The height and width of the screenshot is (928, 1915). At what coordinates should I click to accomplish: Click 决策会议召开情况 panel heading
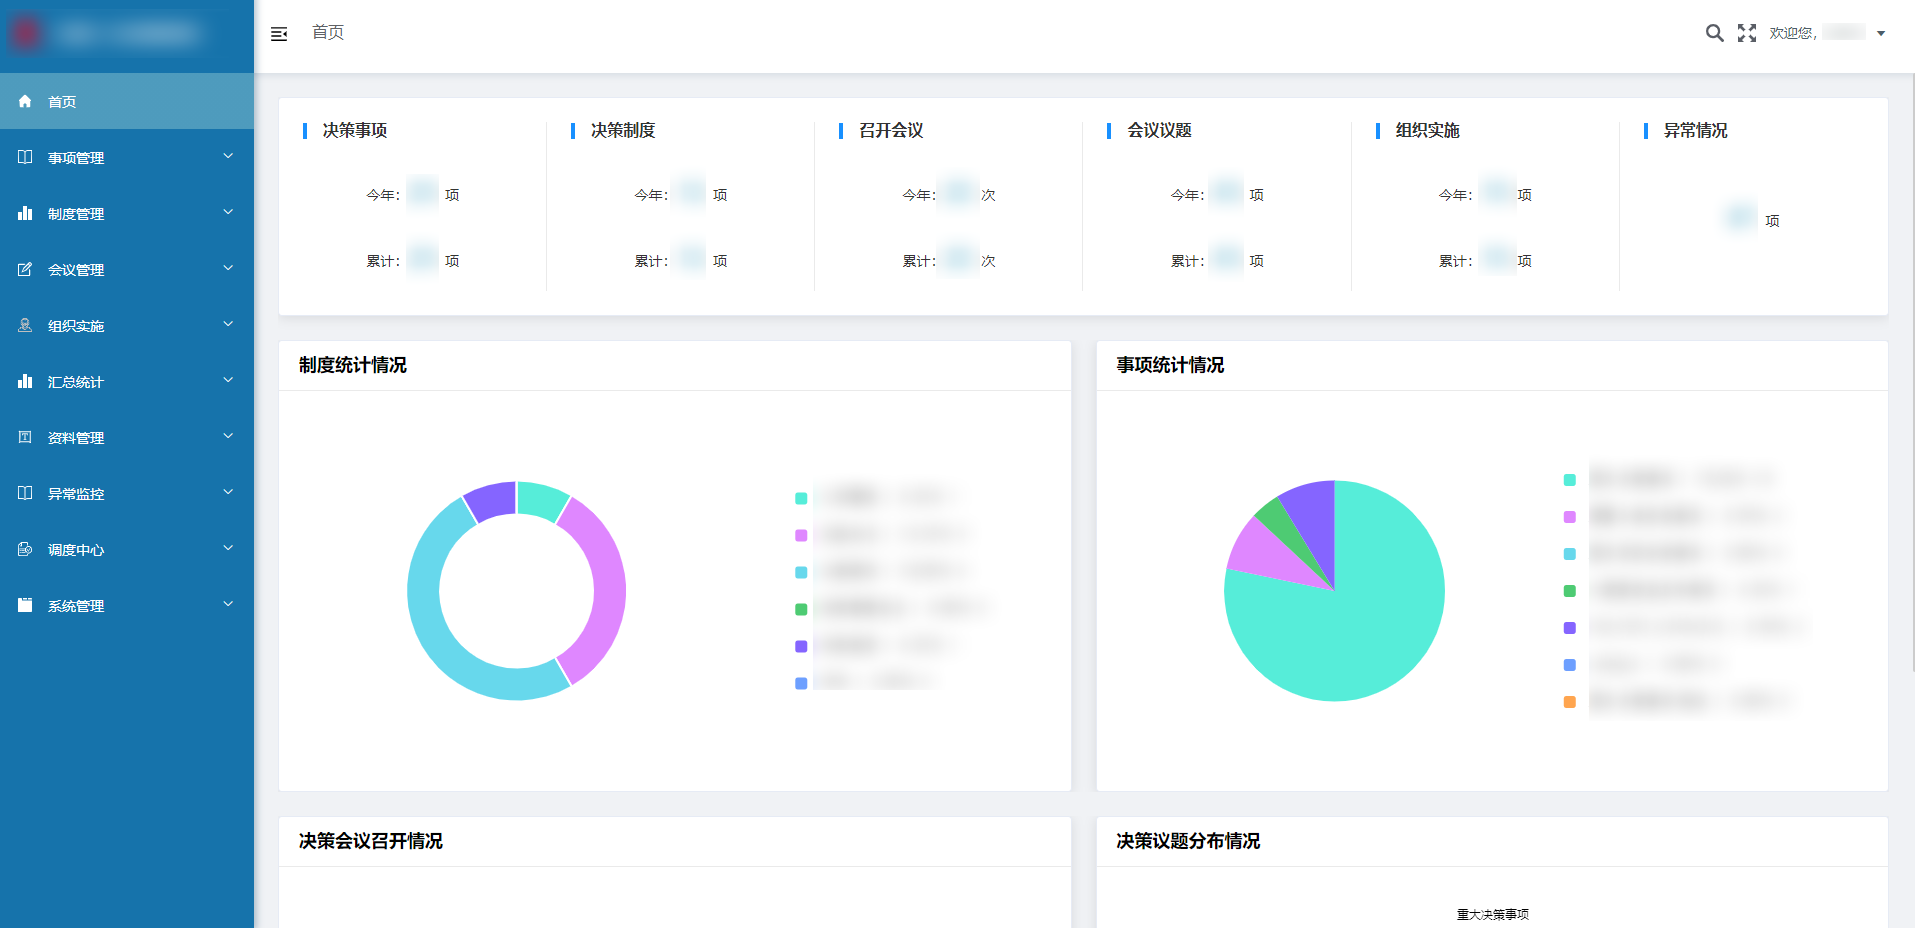point(371,841)
